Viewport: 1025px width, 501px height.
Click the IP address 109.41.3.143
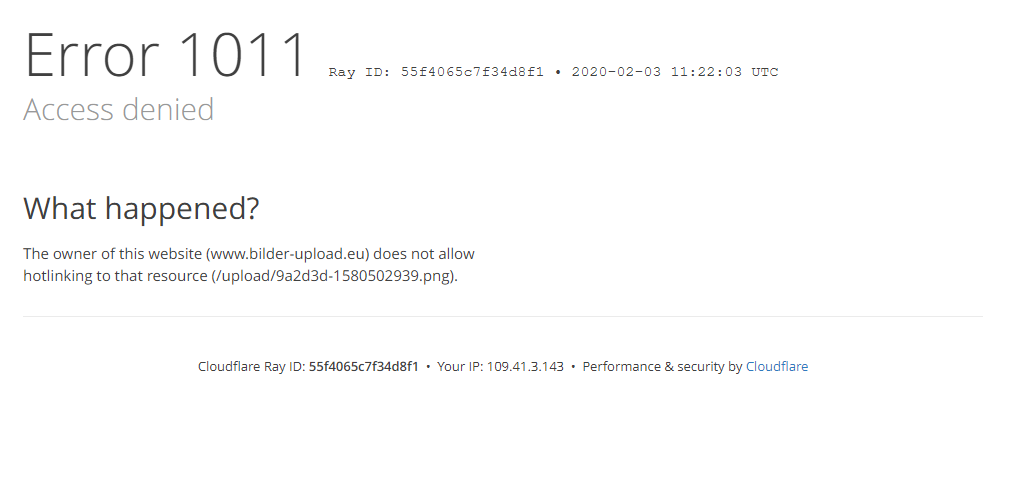click(525, 367)
